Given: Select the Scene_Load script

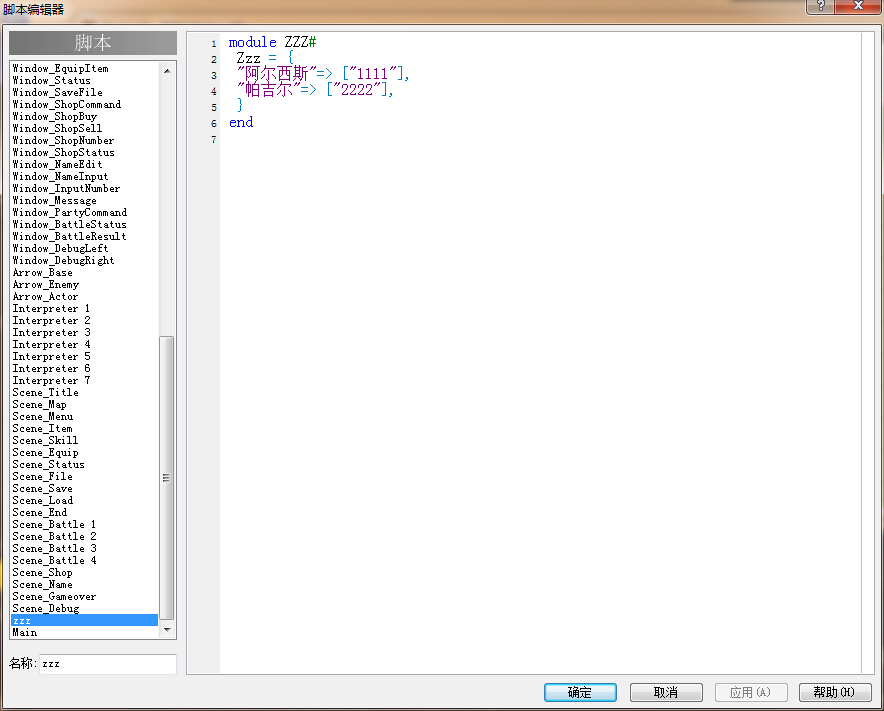Looking at the screenshot, I should [x=84, y=500].
